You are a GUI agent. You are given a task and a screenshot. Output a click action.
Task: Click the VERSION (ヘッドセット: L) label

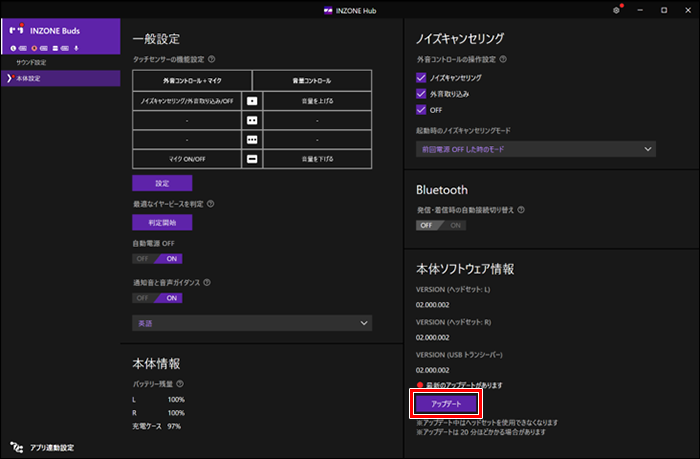[x=453, y=289]
